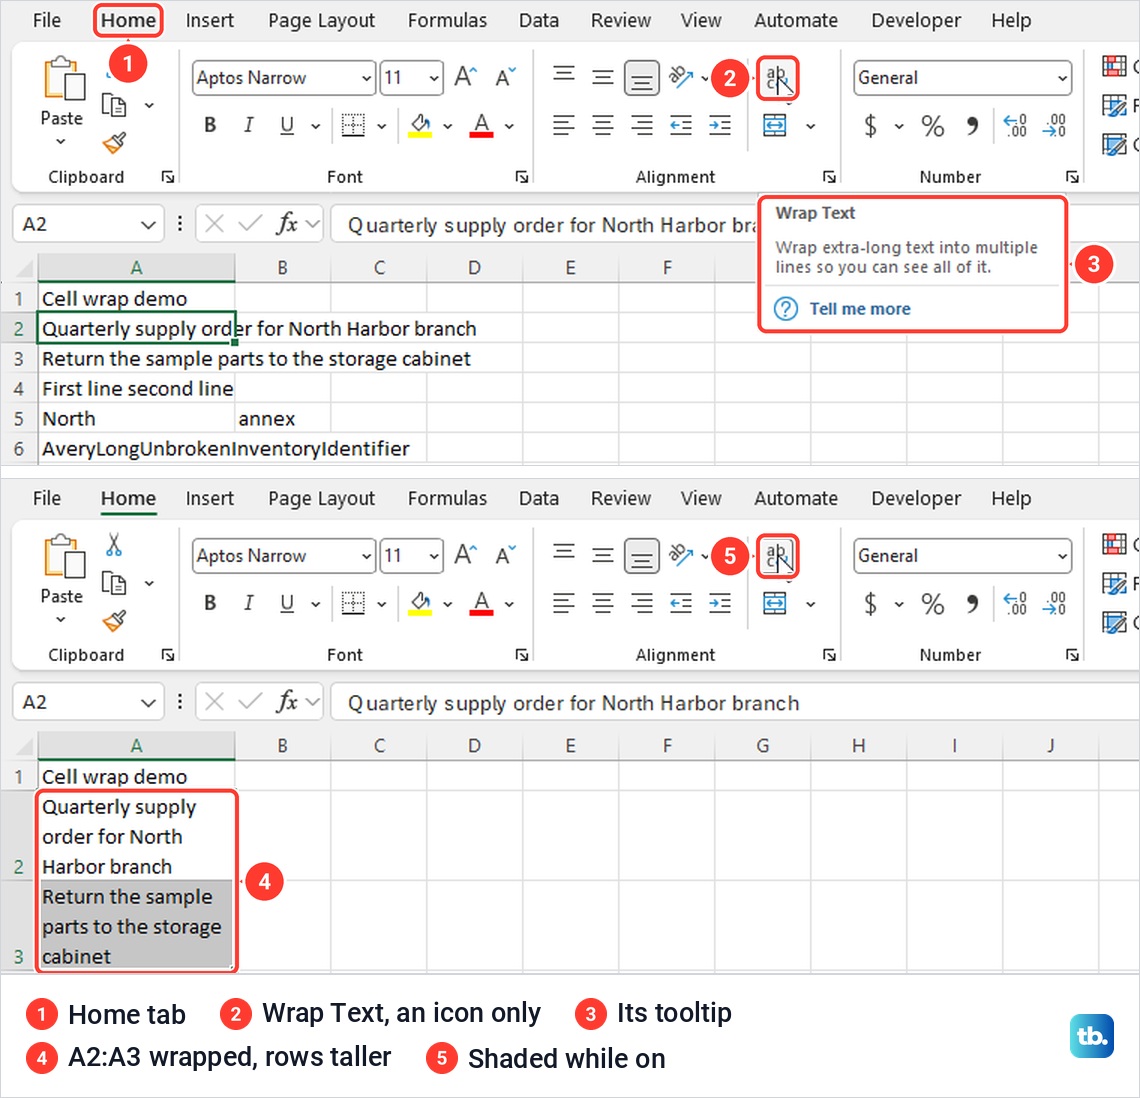
Task: Toggle Wrap Text in upper screenshot ribbon
Action: [777, 79]
